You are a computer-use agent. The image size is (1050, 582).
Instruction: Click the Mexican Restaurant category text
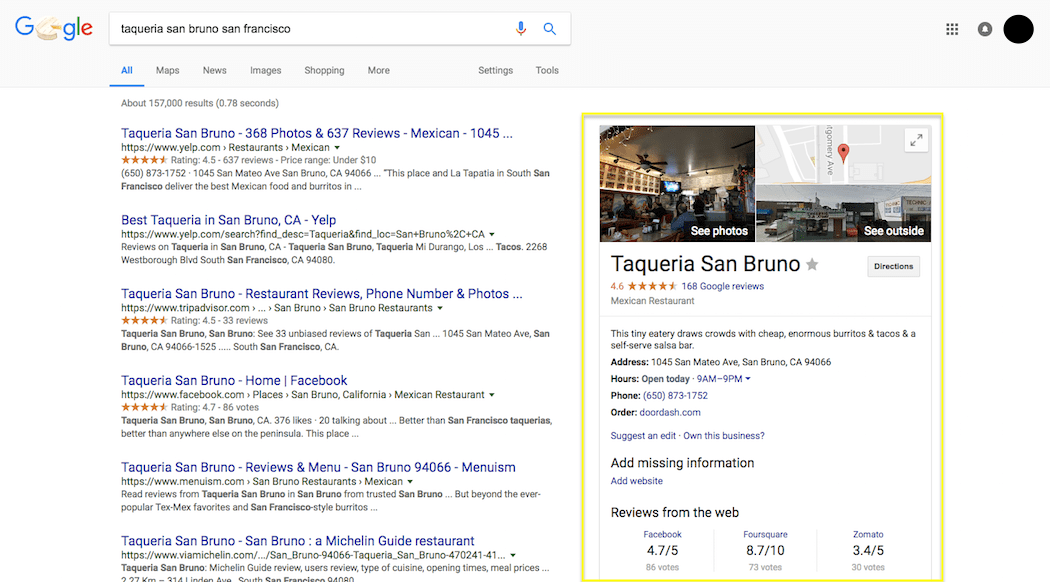pos(652,301)
